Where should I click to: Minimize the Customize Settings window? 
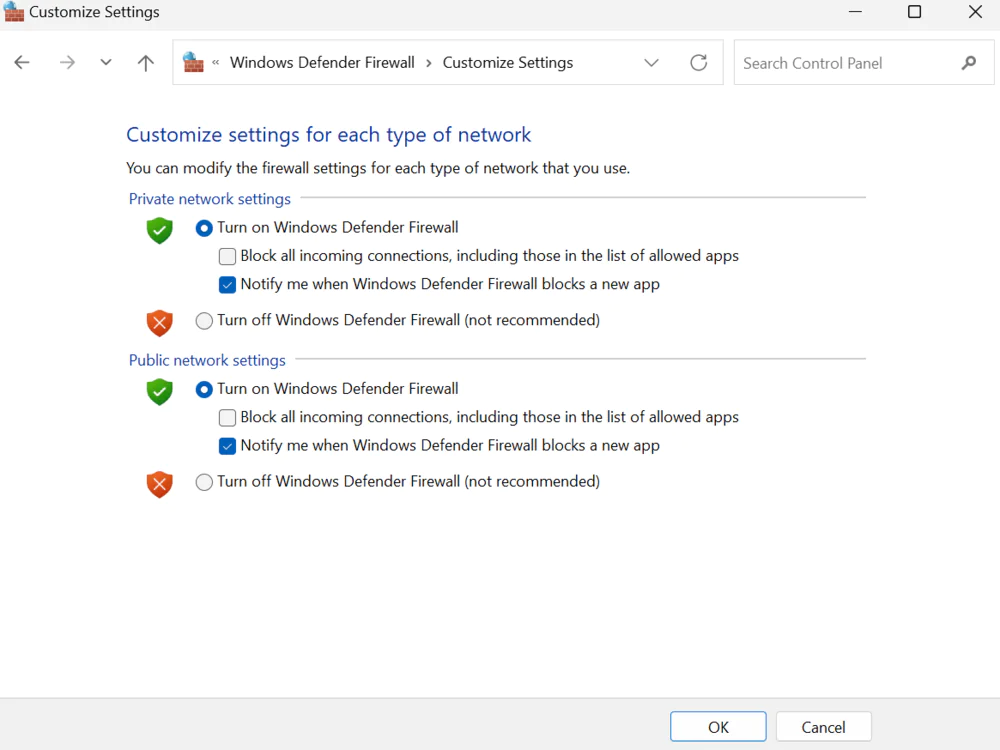pyautogui.click(x=855, y=11)
